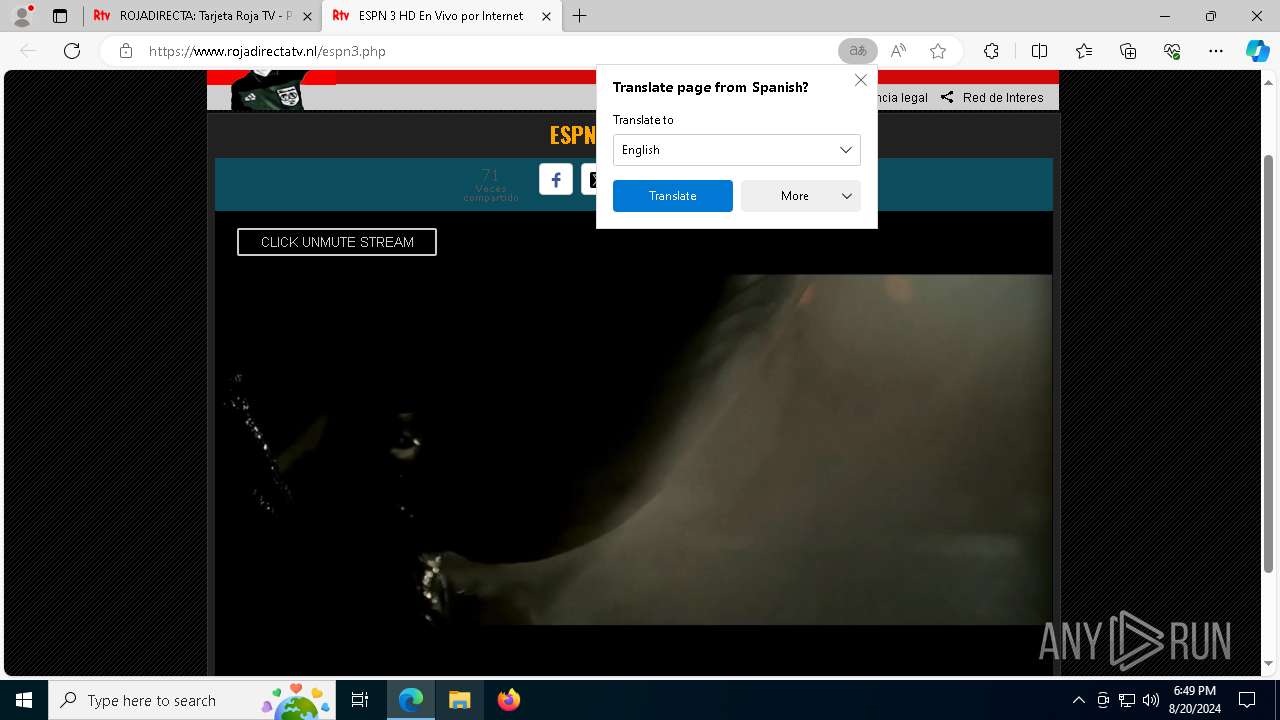Click the translate icon in address bar
1280x720 pixels.
858,51
